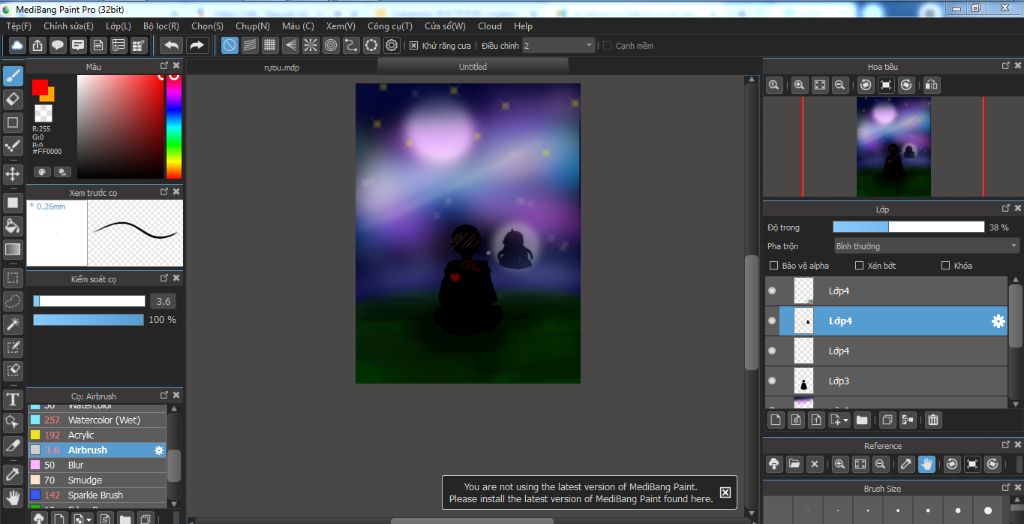
Task: Delete layer using trash icon
Action: coord(933,420)
